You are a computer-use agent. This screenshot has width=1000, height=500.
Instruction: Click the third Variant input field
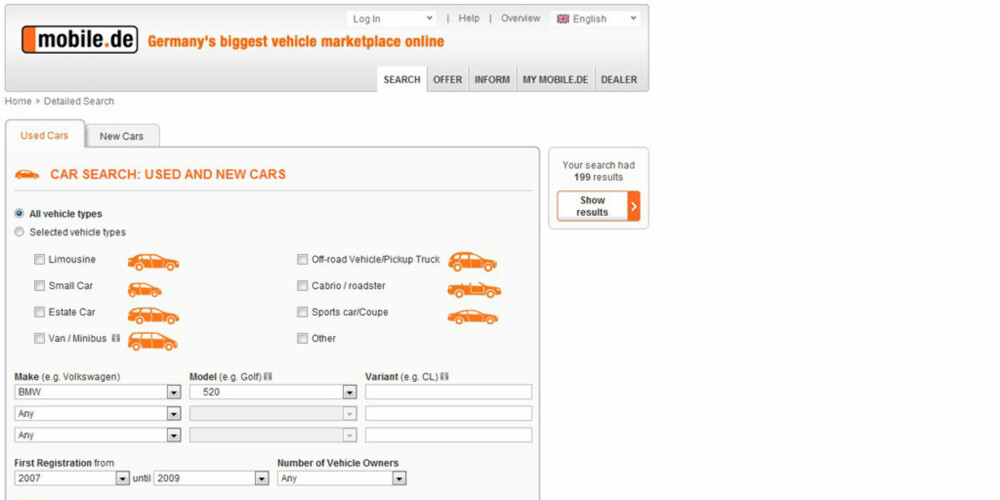[448, 436]
